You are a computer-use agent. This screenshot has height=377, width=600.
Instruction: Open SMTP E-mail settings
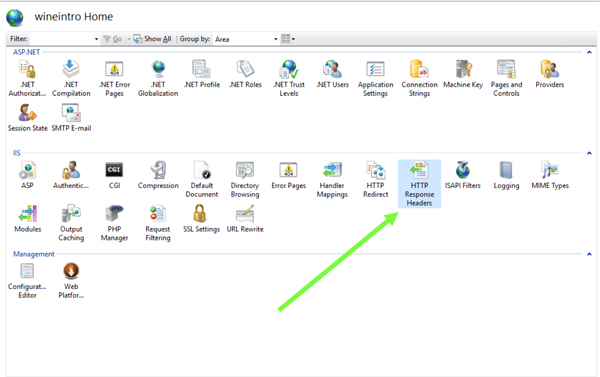coord(71,118)
